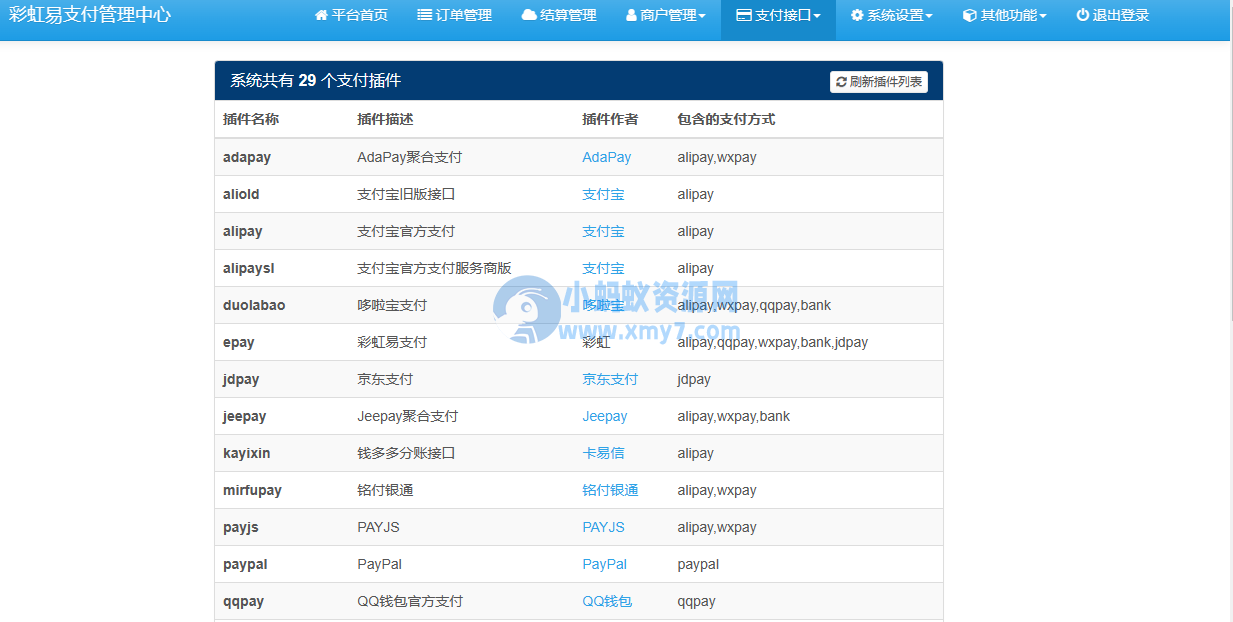Expand the 系统设置 dropdown caret
Screen dimensions: 1233x622
pos(929,17)
